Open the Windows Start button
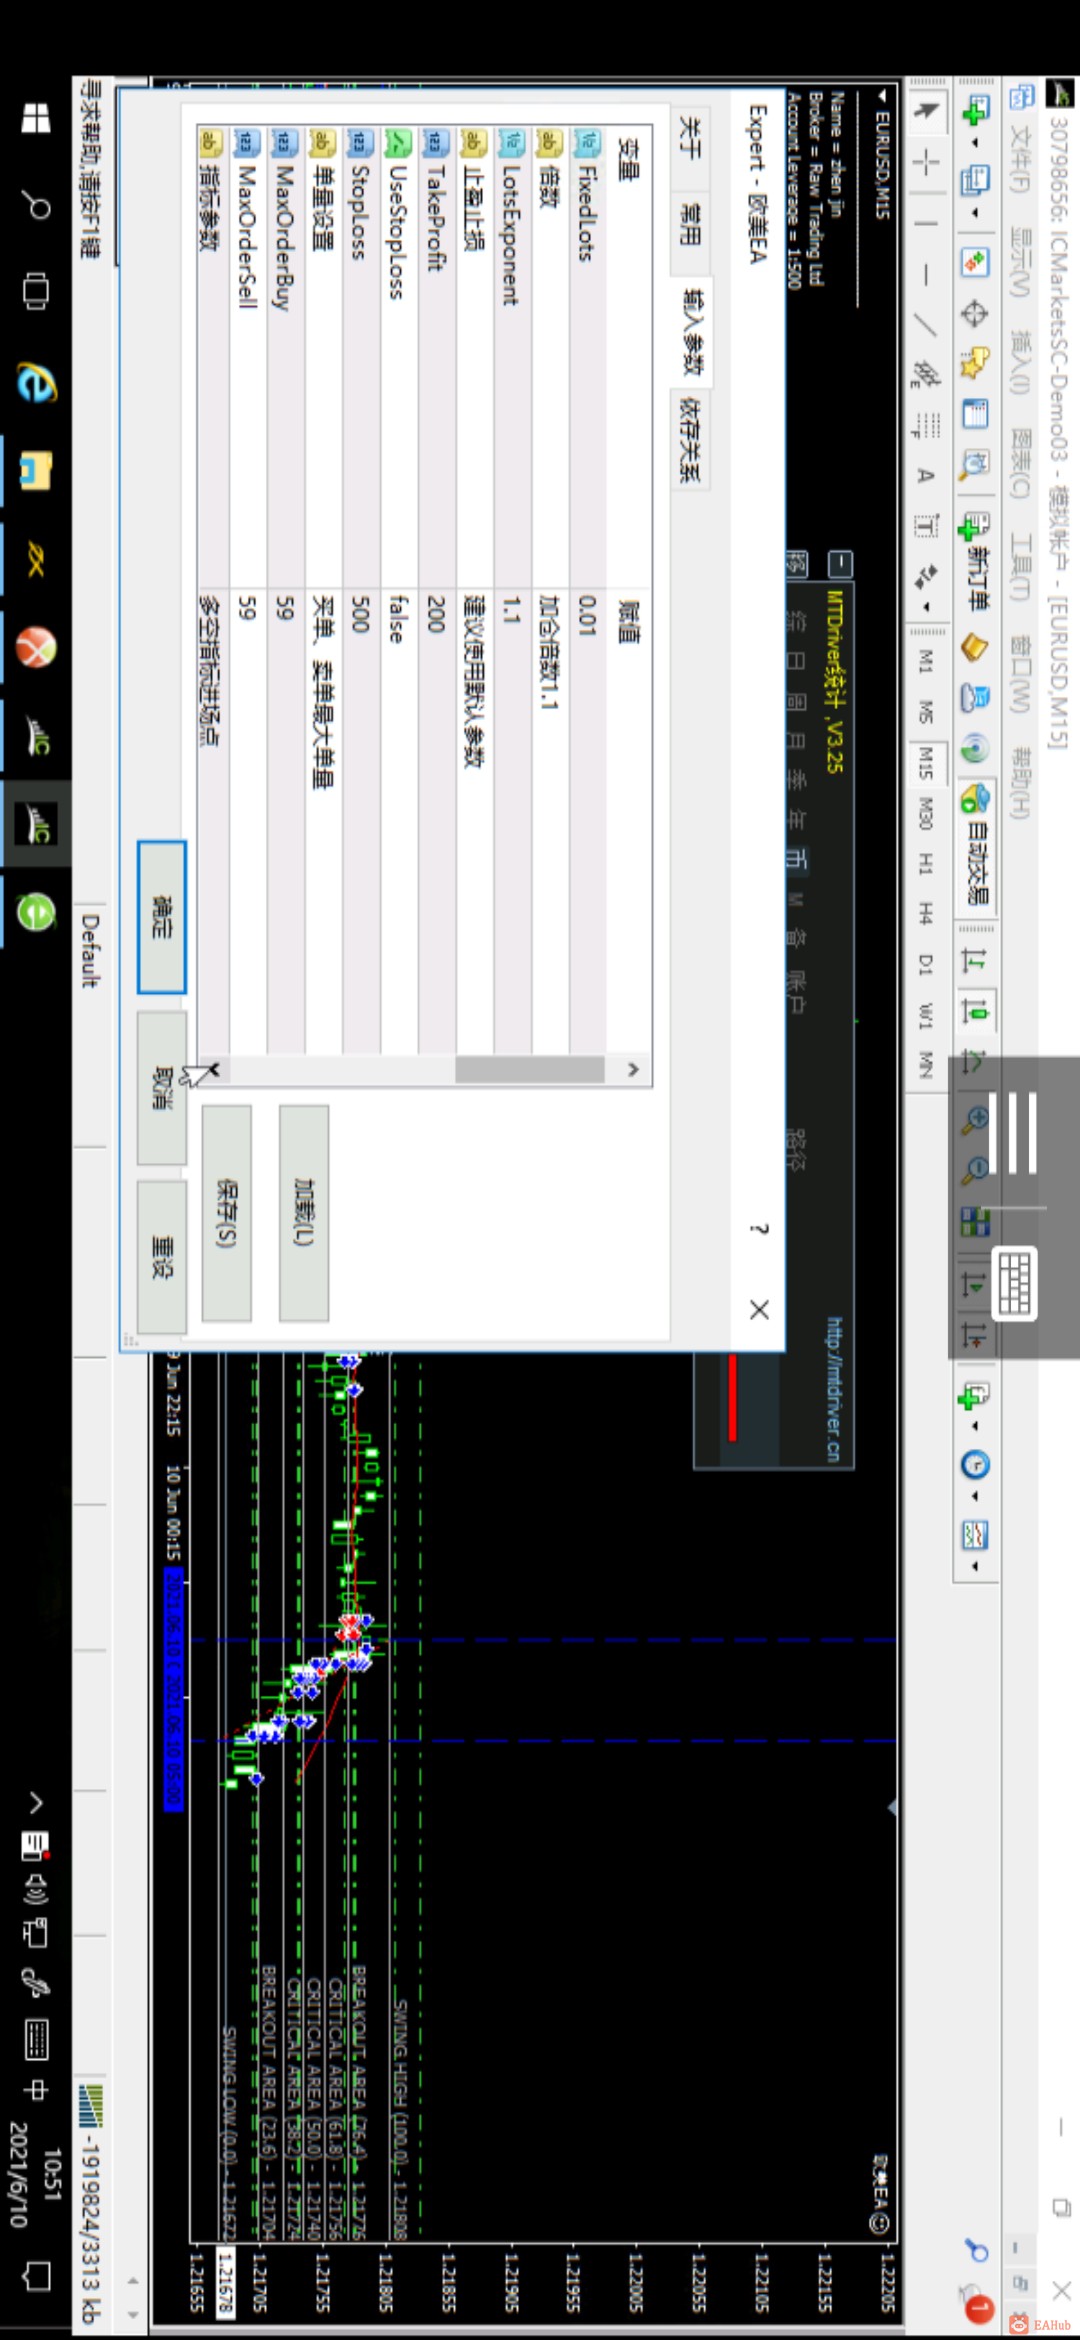Image resolution: width=1080 pixels, height=2340 pixels. 36,118
